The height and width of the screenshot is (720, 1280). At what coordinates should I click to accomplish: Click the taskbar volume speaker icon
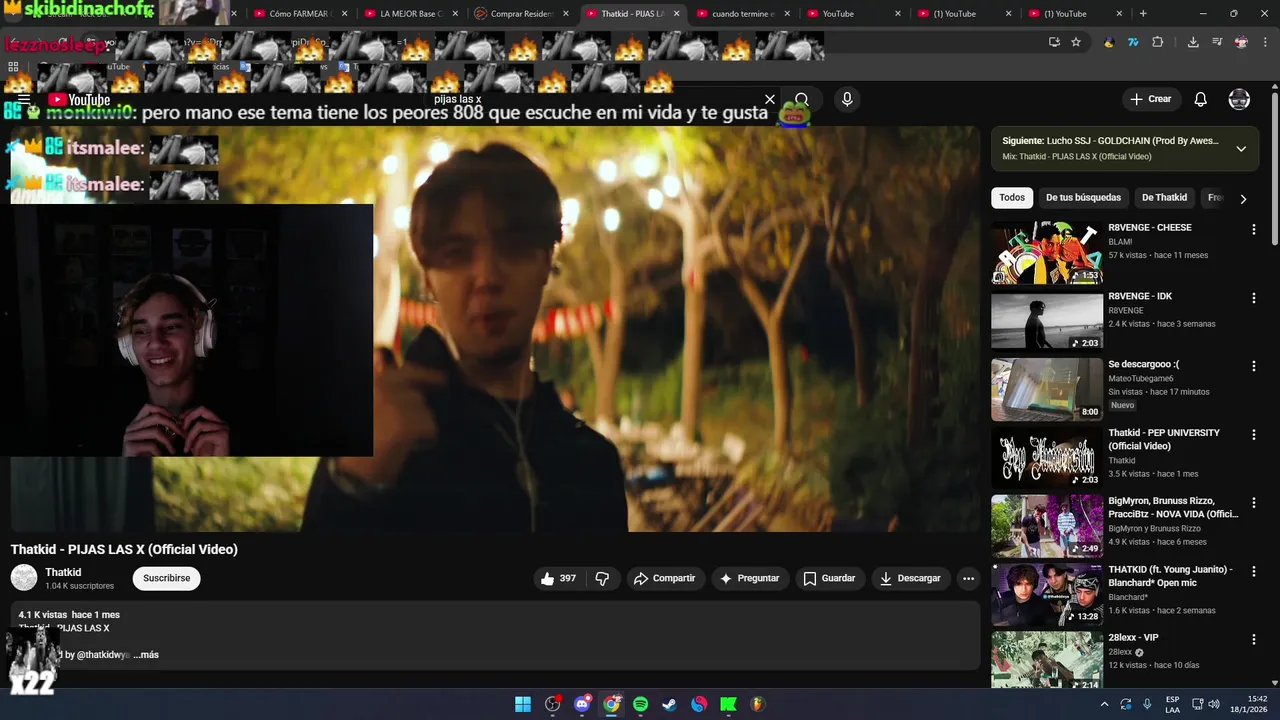point(1214,704)
